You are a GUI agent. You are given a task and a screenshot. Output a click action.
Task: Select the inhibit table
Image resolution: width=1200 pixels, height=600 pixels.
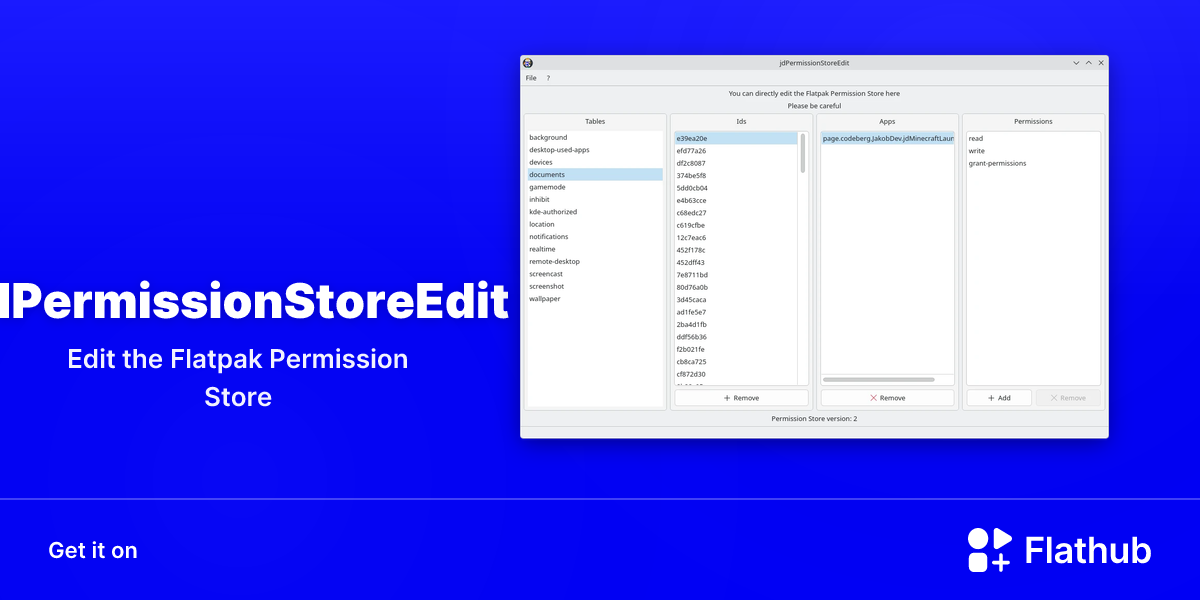point(595,199)
